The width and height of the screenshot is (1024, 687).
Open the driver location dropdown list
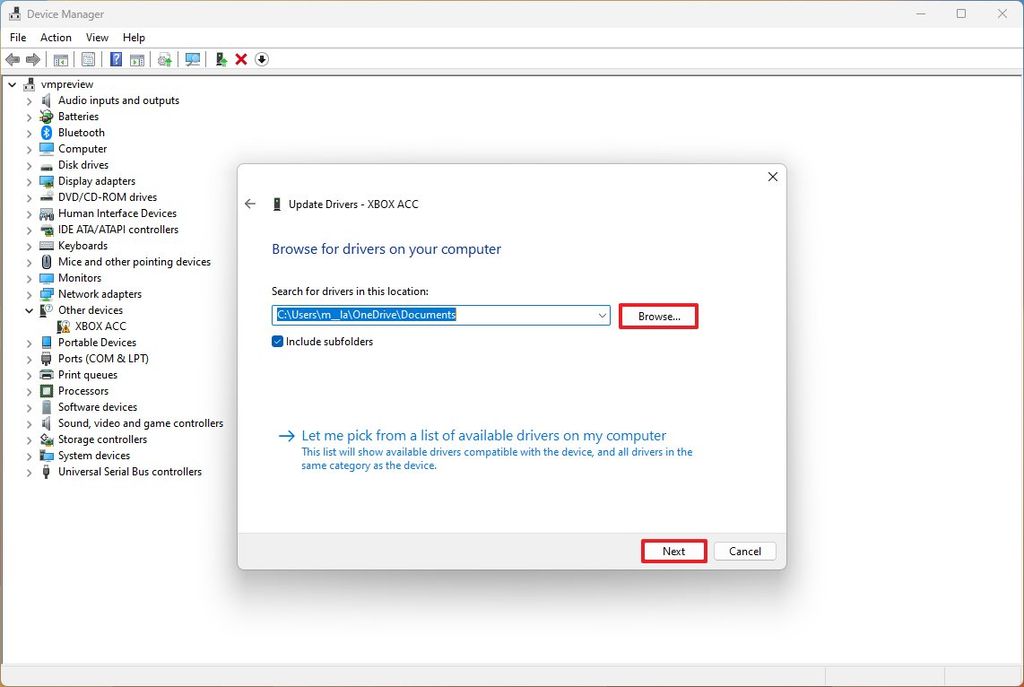602,315
